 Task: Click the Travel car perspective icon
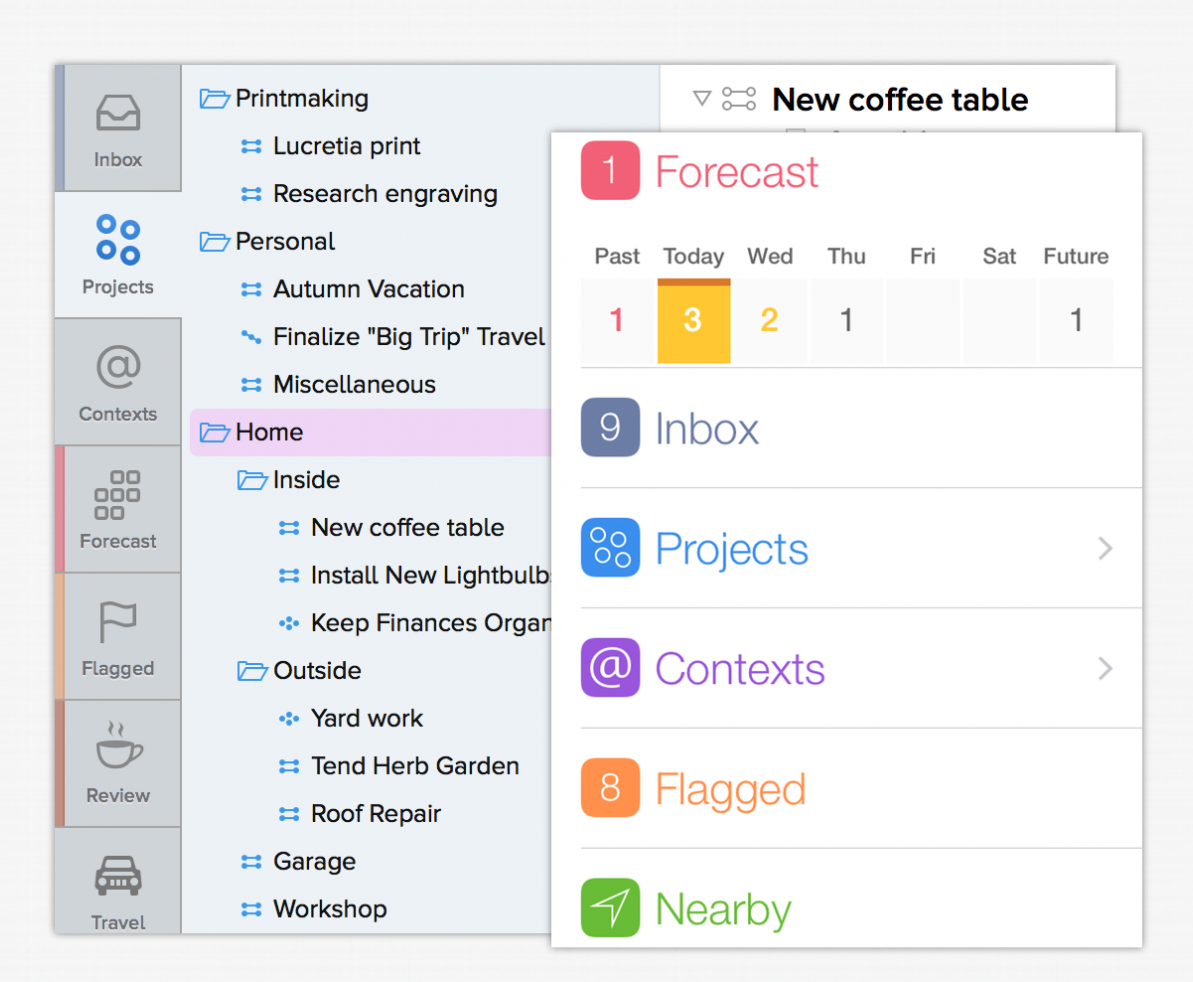point(118,878)
